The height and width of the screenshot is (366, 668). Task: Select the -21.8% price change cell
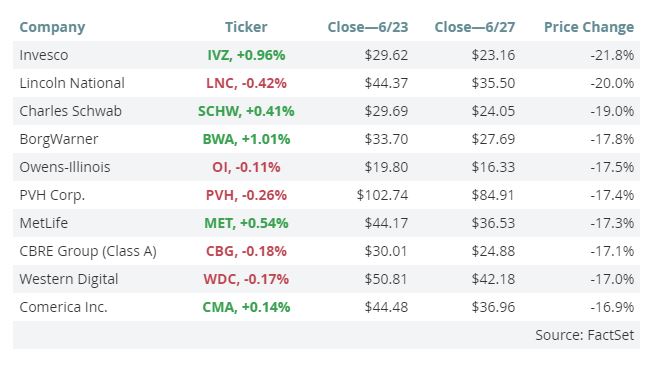coord(612,55)
